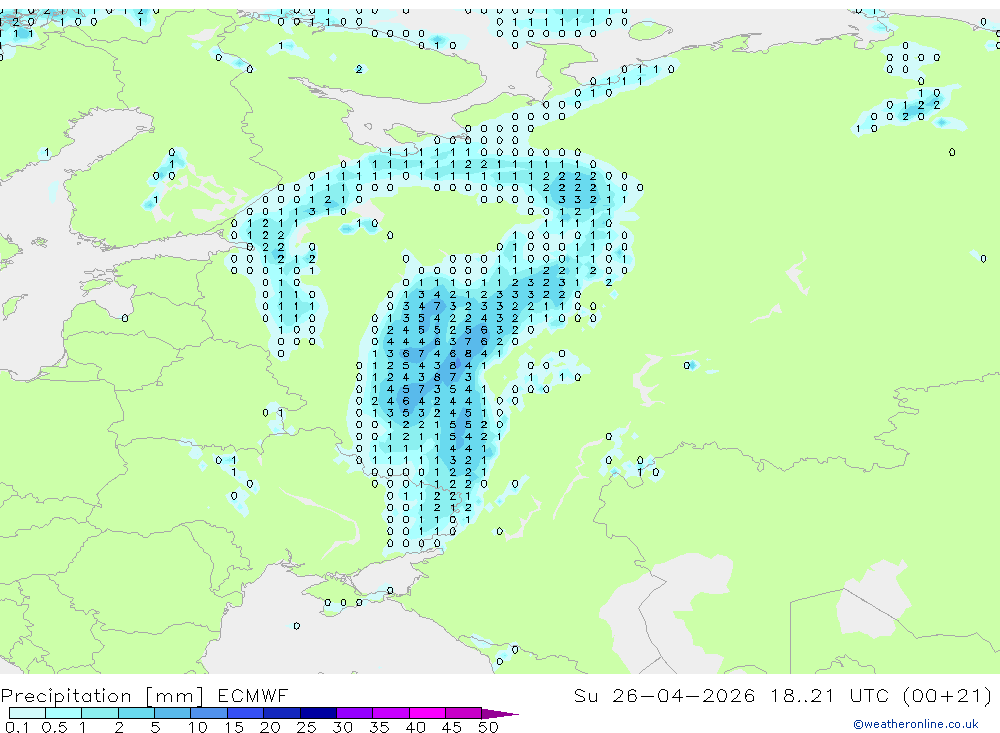Select the 20–25 mm legend swatch
Image resolution: width=1000 pixels, height=733 pixels.
[x=282, y=713]
